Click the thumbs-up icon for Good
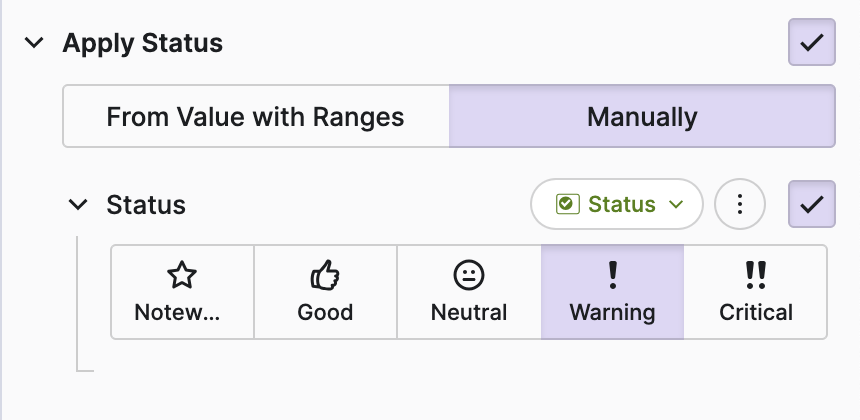Viewport: 860px width, 420px height. click(325, 274)
